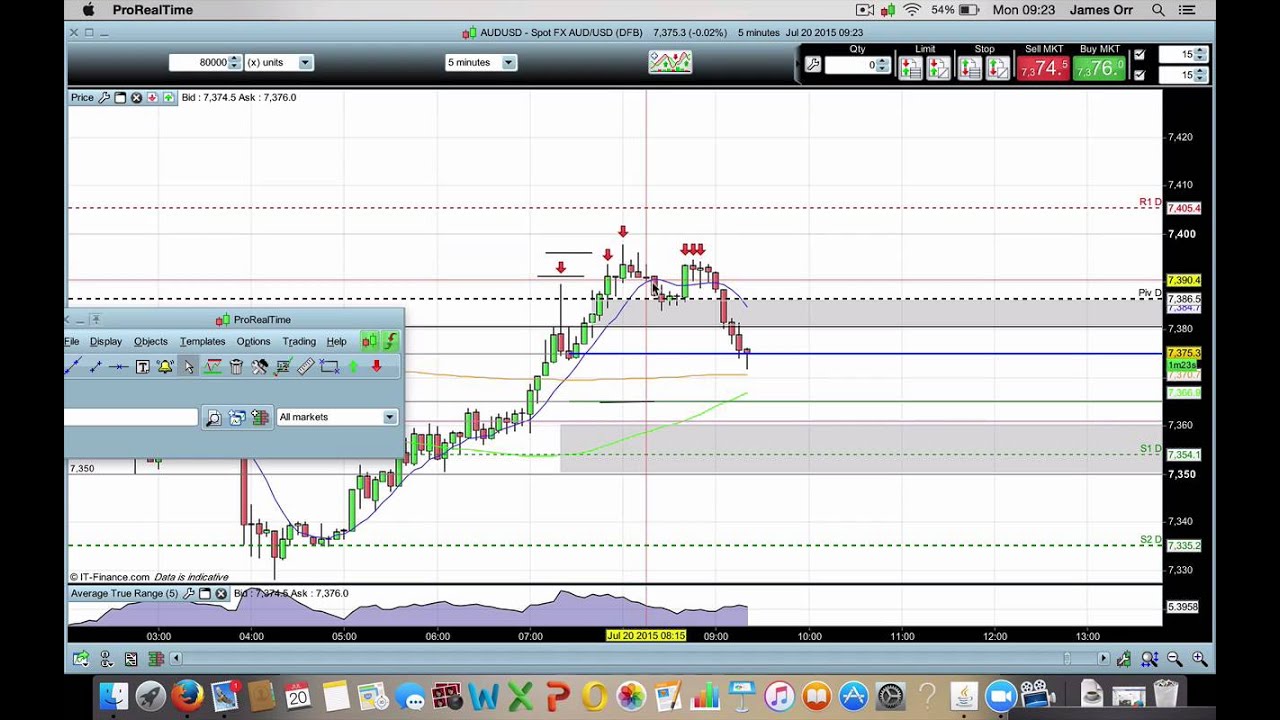Click the ruler measurement tool
The width and height of the screenshot is (1280, 720).
click(x=306, y=367)
